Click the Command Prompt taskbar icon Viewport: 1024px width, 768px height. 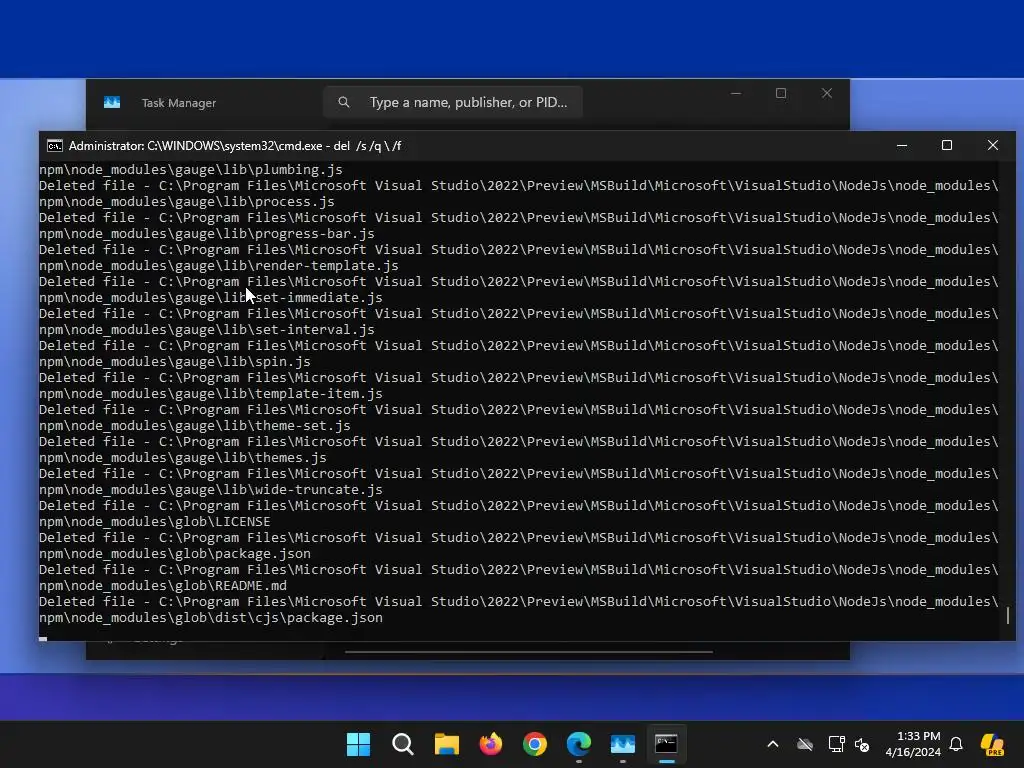(666, 744)
